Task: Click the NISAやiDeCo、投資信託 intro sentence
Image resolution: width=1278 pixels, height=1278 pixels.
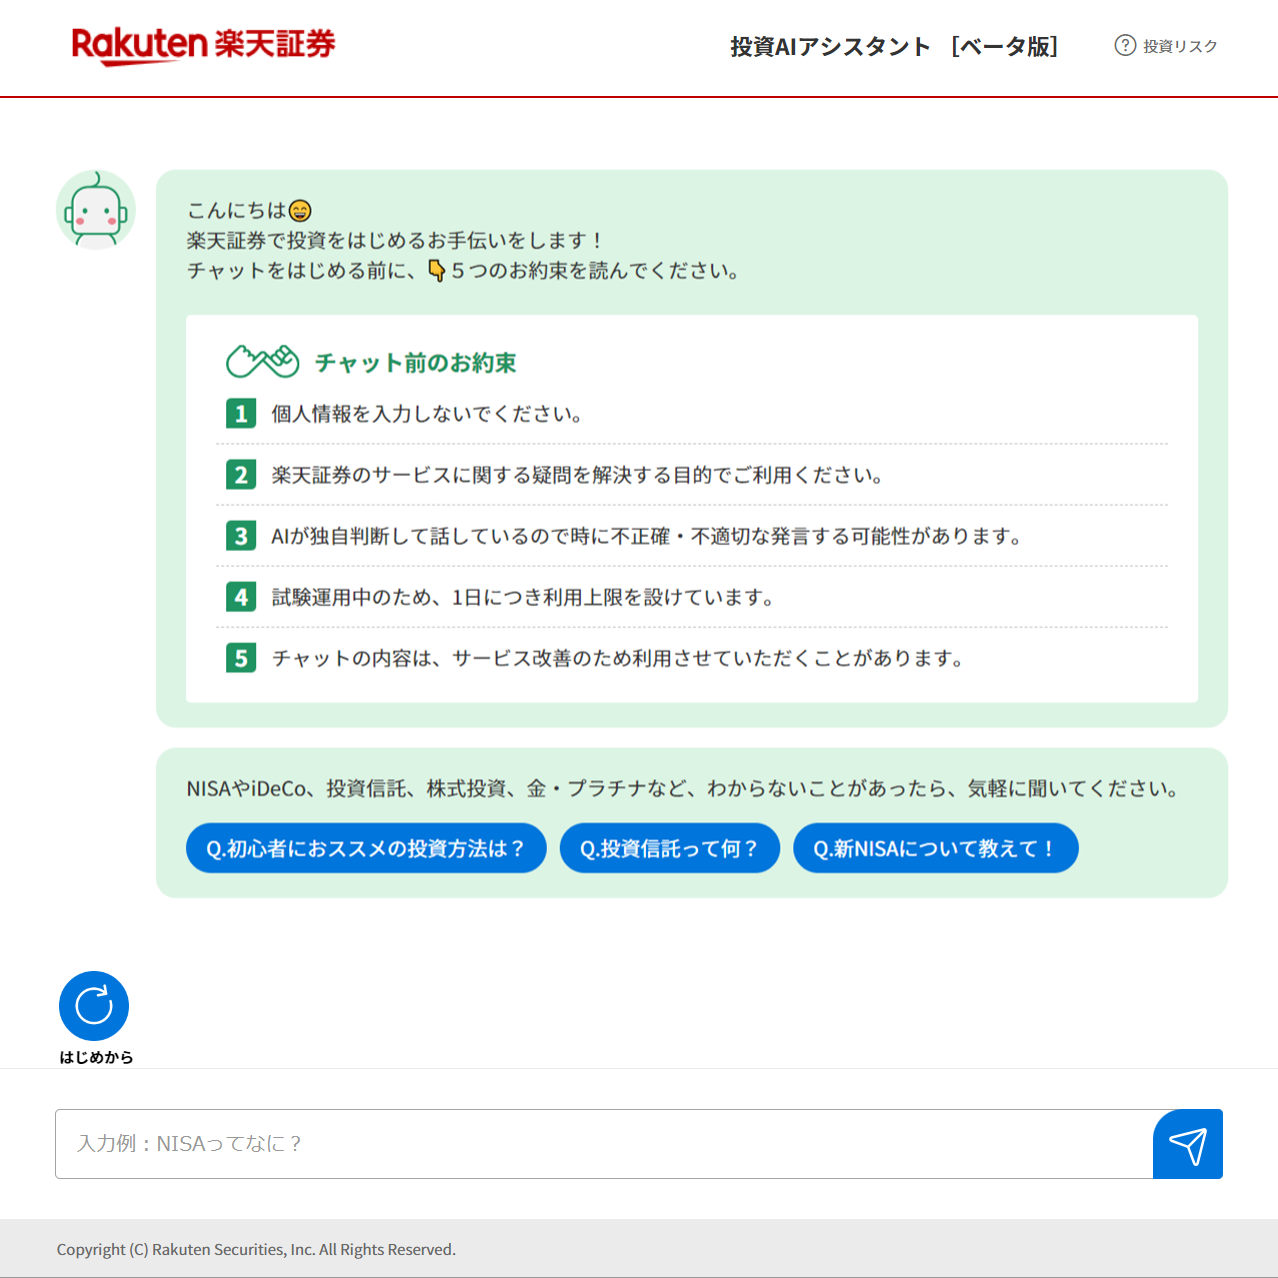Action: (x=682, y=789)
